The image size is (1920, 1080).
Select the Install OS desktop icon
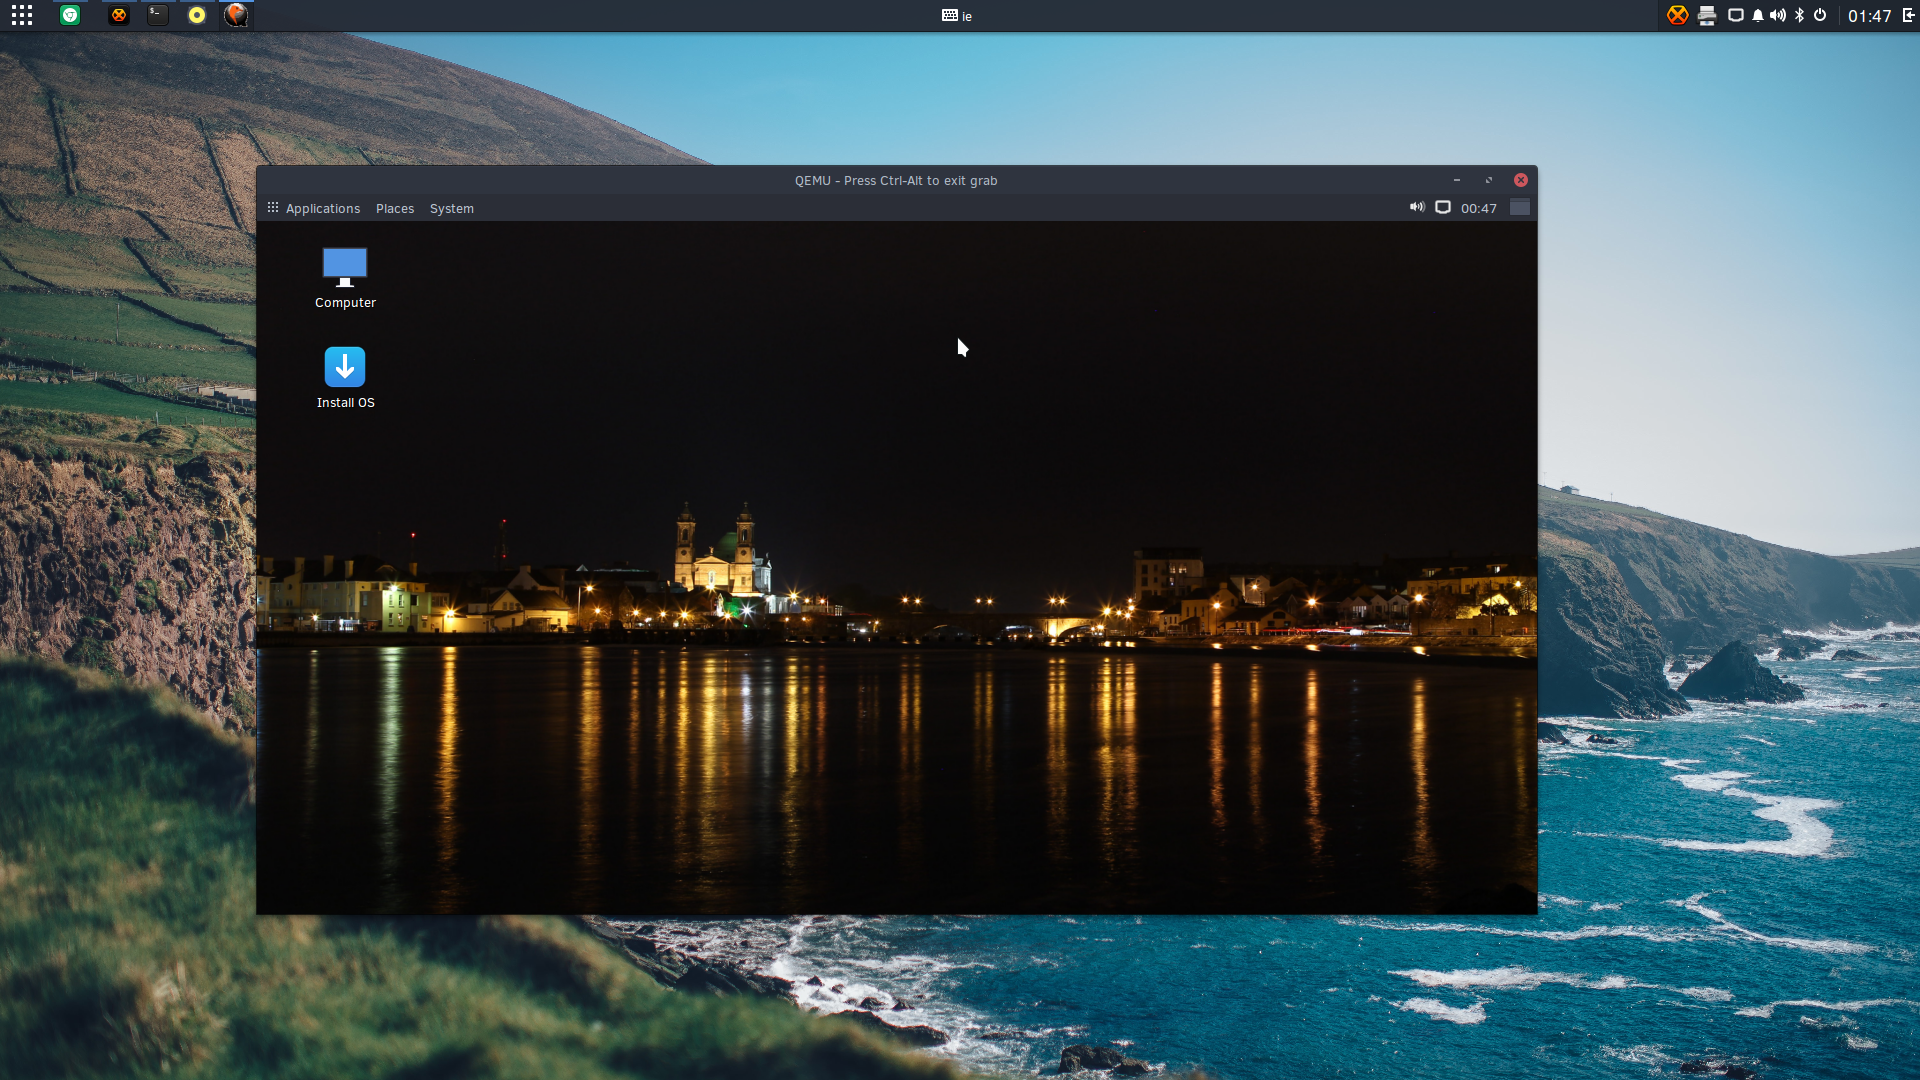click(x=345, y=378)
